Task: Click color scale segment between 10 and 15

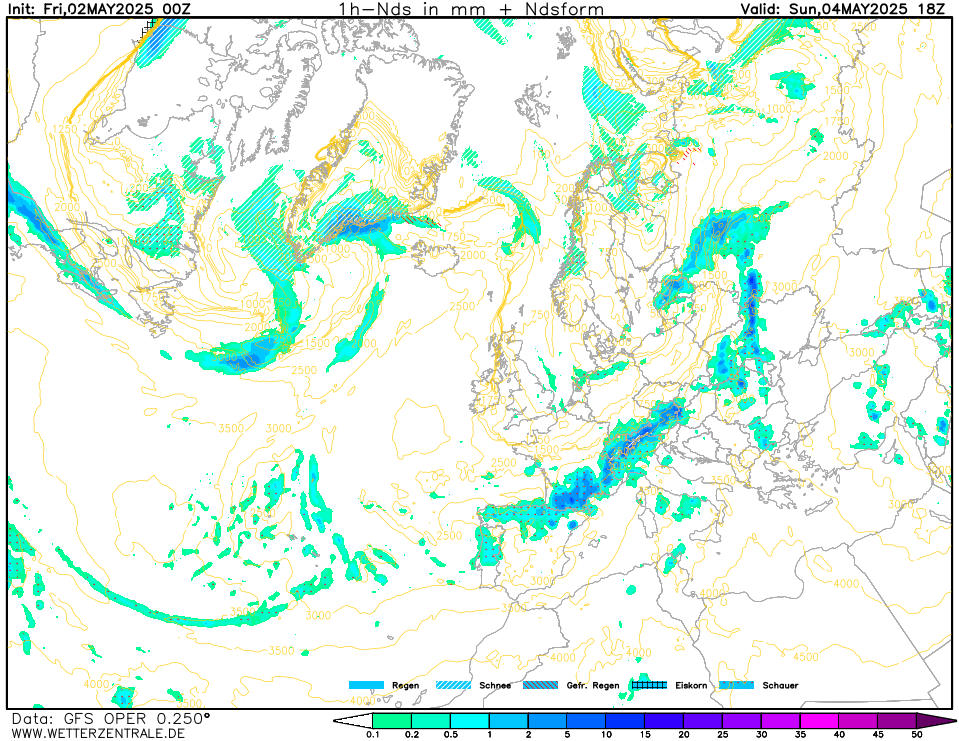Action: (626, 720)
